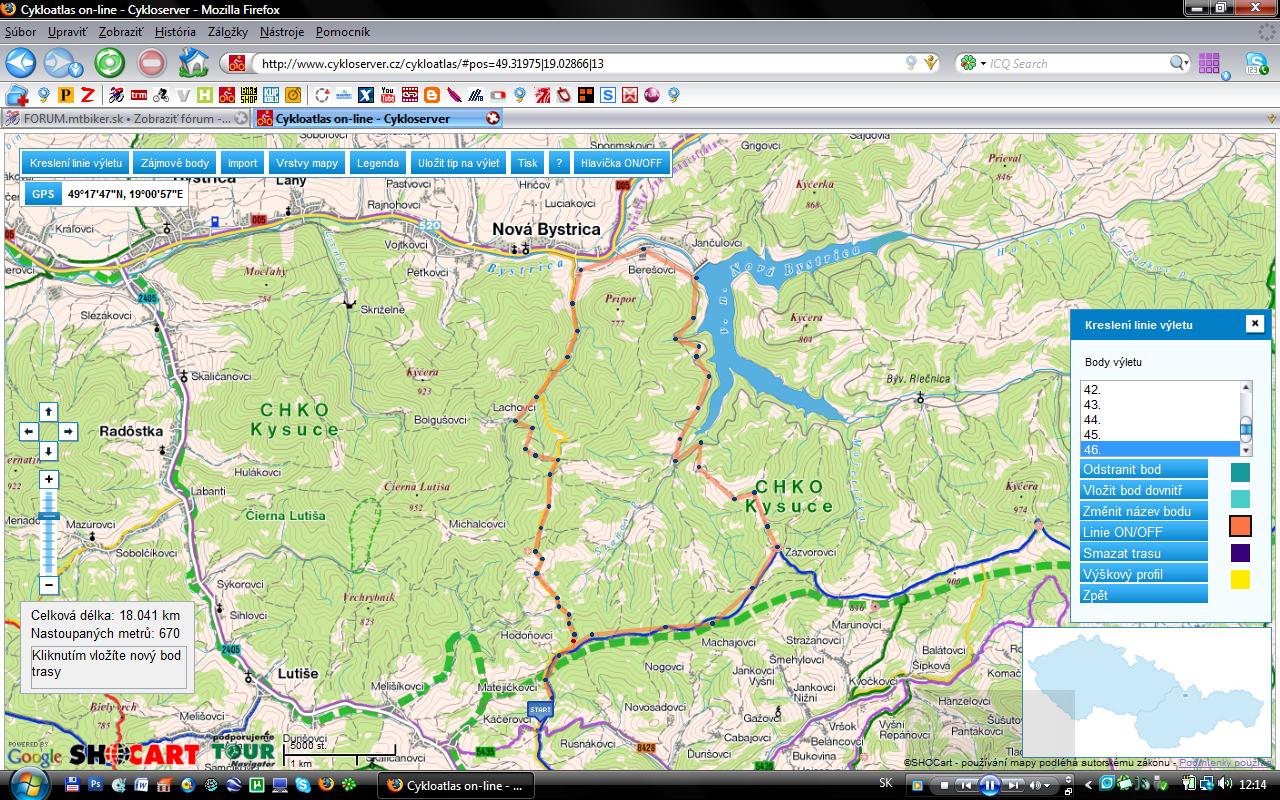Zoom in using the plus button

pos(49,480)
